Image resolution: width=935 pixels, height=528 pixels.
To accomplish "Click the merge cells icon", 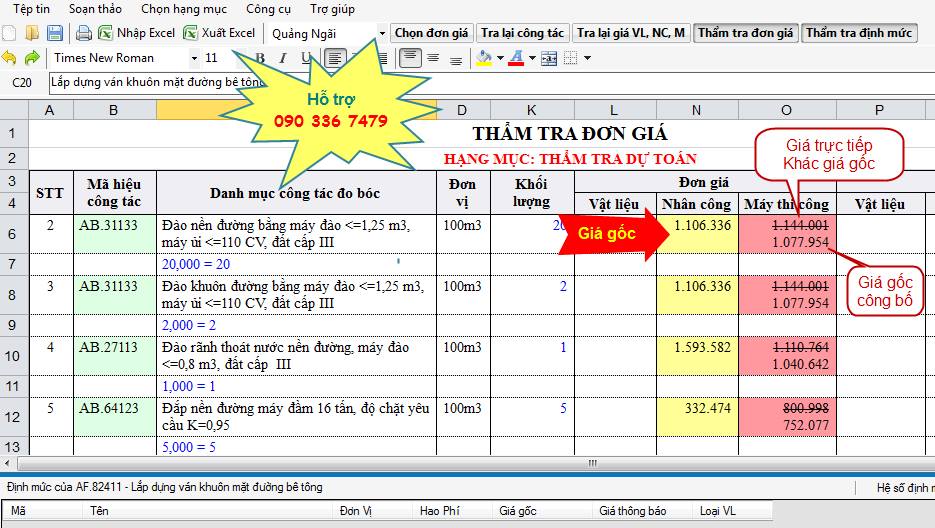I will 549,58.
